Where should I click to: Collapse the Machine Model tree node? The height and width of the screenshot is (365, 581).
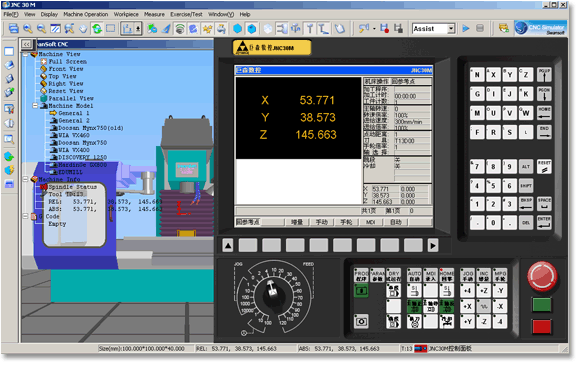(35, 106)
